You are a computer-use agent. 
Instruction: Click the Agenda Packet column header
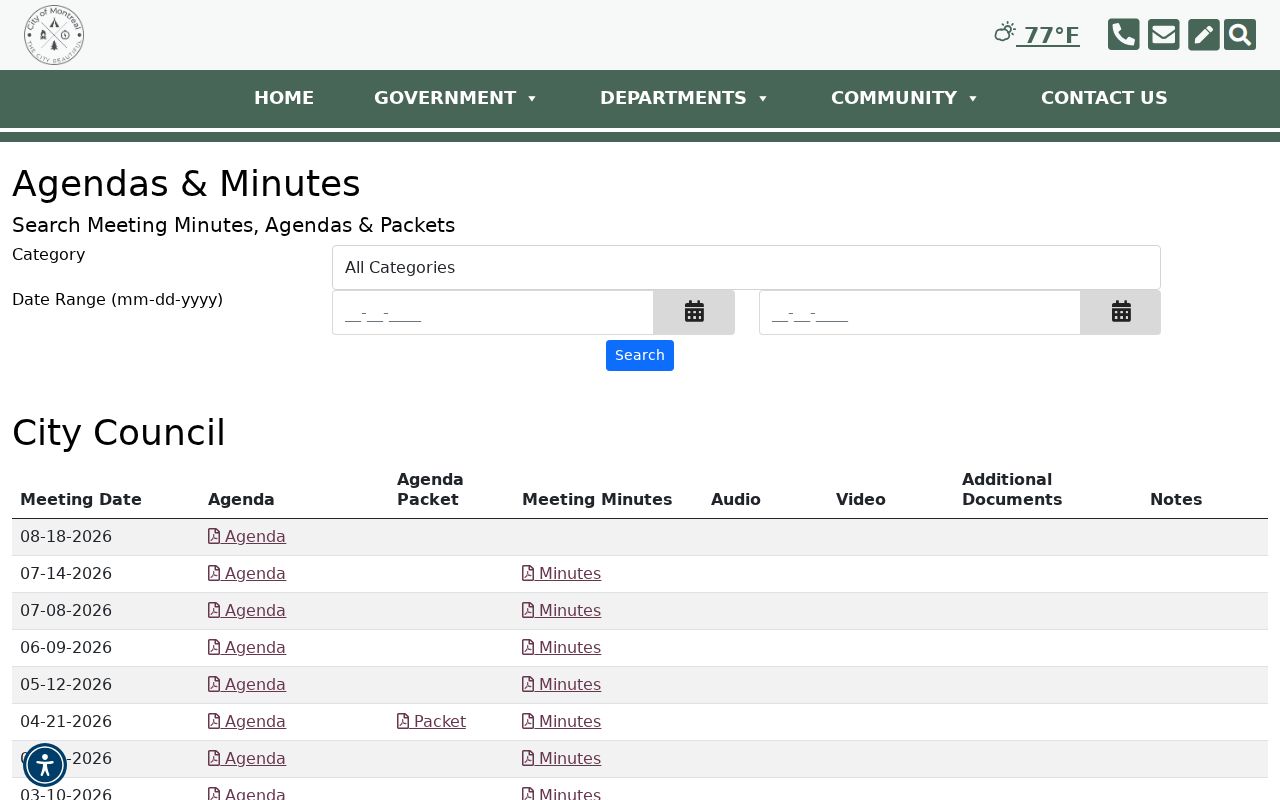(x=430, y=489)
